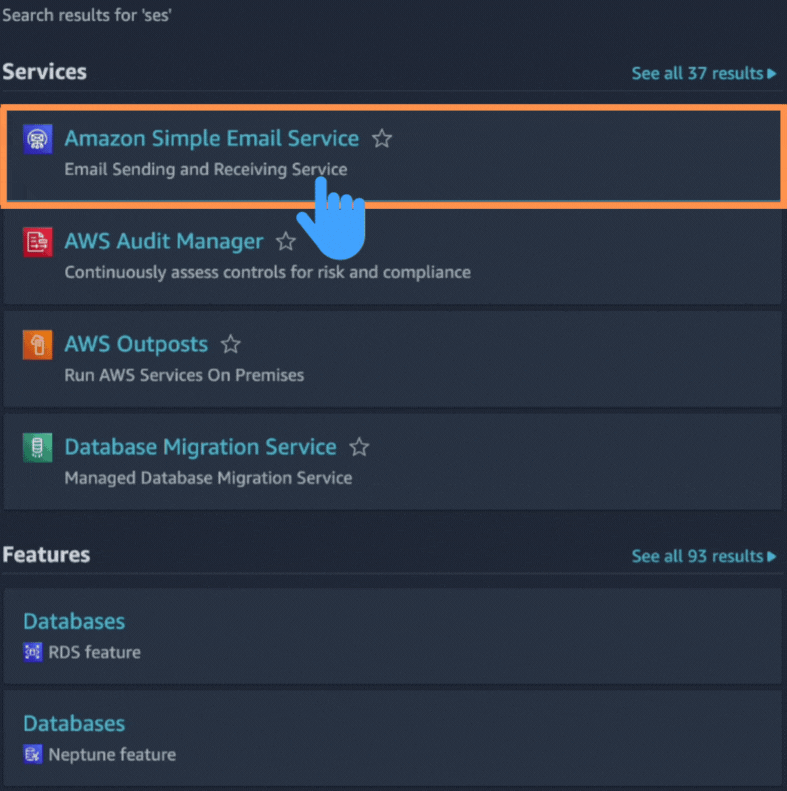Viewport: 787px width, 791px height.
Task: Open Amazon Simple Email Service link
Action: pyautogui.click(x=211, y=139)
